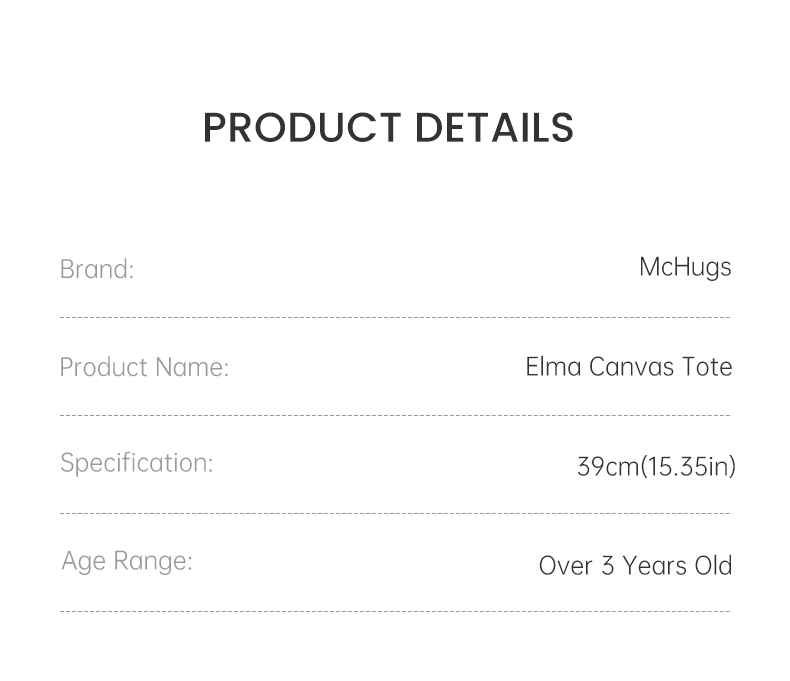Viewport: 790px width, 681px height.
Task: Click the dashed divider below Specification row
Action: [395, 514]
